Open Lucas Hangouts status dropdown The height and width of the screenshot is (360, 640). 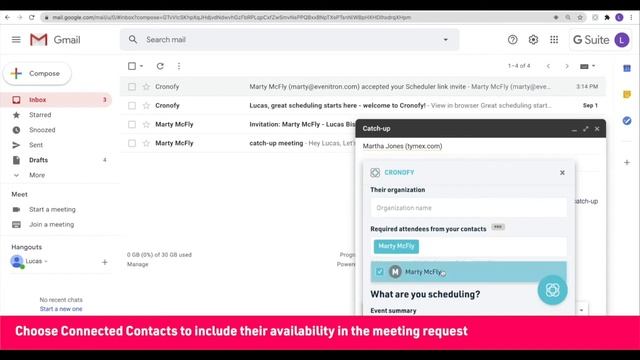tap(46, 261)
